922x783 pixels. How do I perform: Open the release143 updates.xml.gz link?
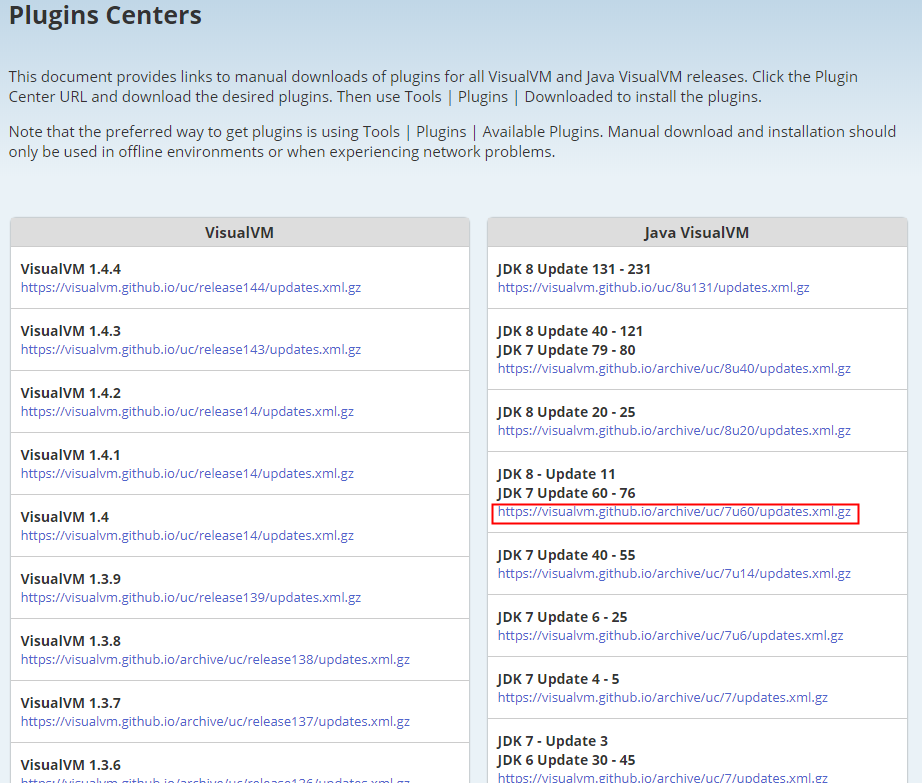[x=191, y=349]
